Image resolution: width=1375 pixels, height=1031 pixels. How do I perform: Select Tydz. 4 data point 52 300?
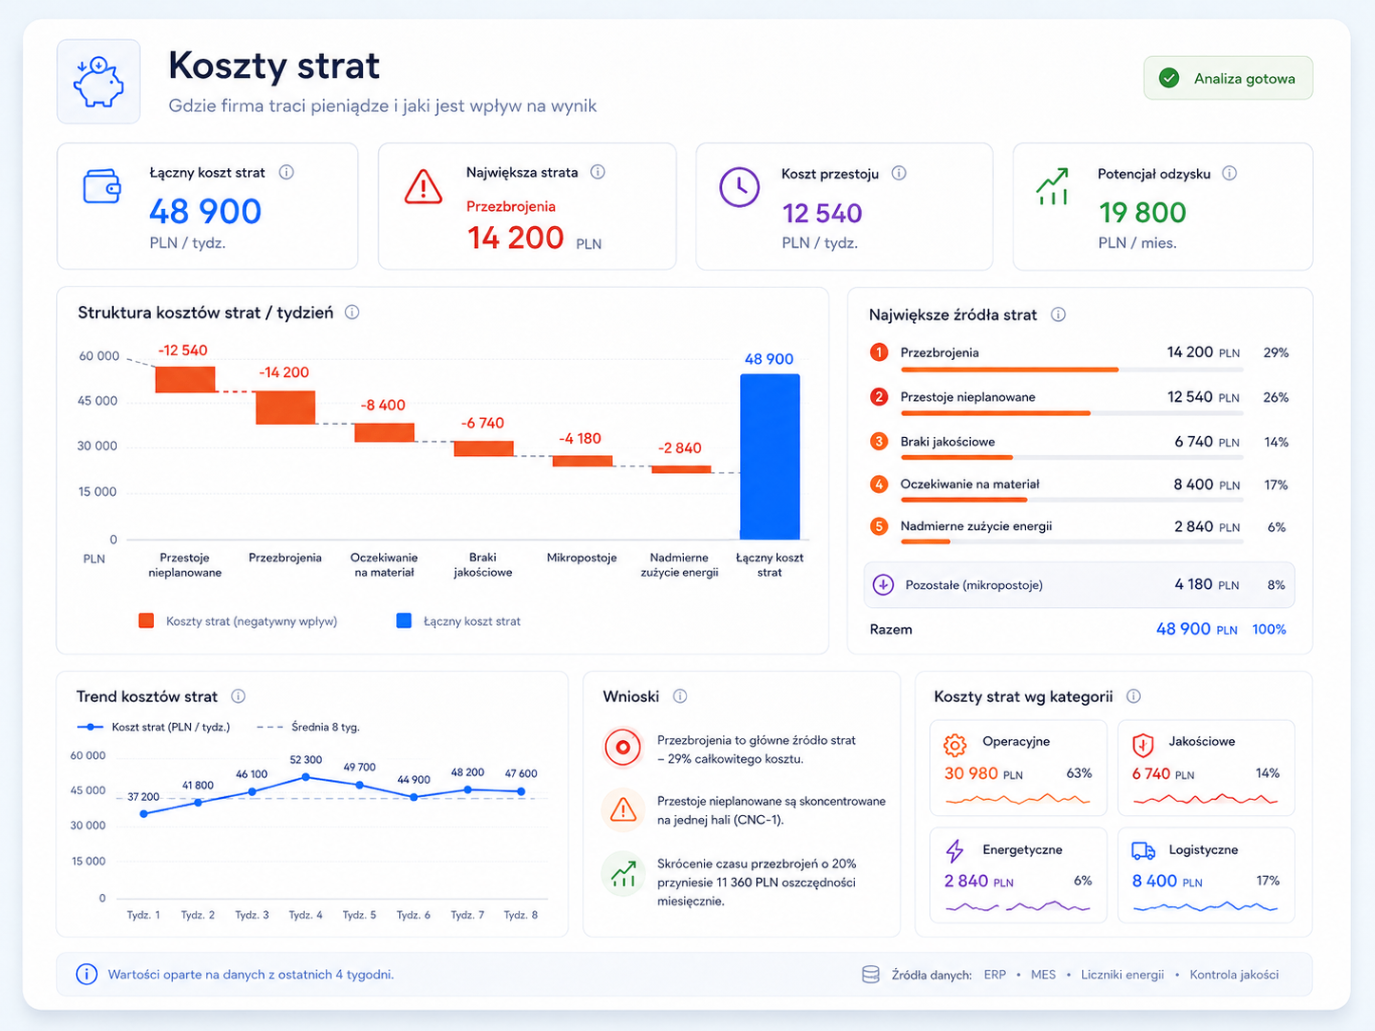[x=306, y=777]
